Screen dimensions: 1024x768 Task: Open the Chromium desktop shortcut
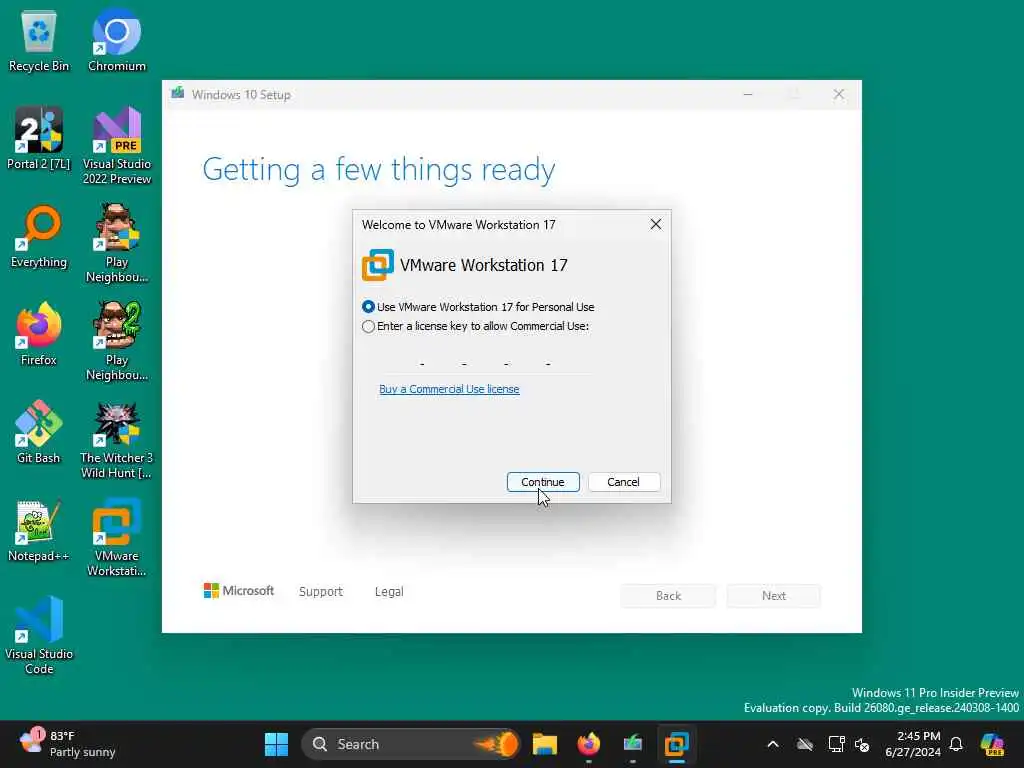(117, 40)
